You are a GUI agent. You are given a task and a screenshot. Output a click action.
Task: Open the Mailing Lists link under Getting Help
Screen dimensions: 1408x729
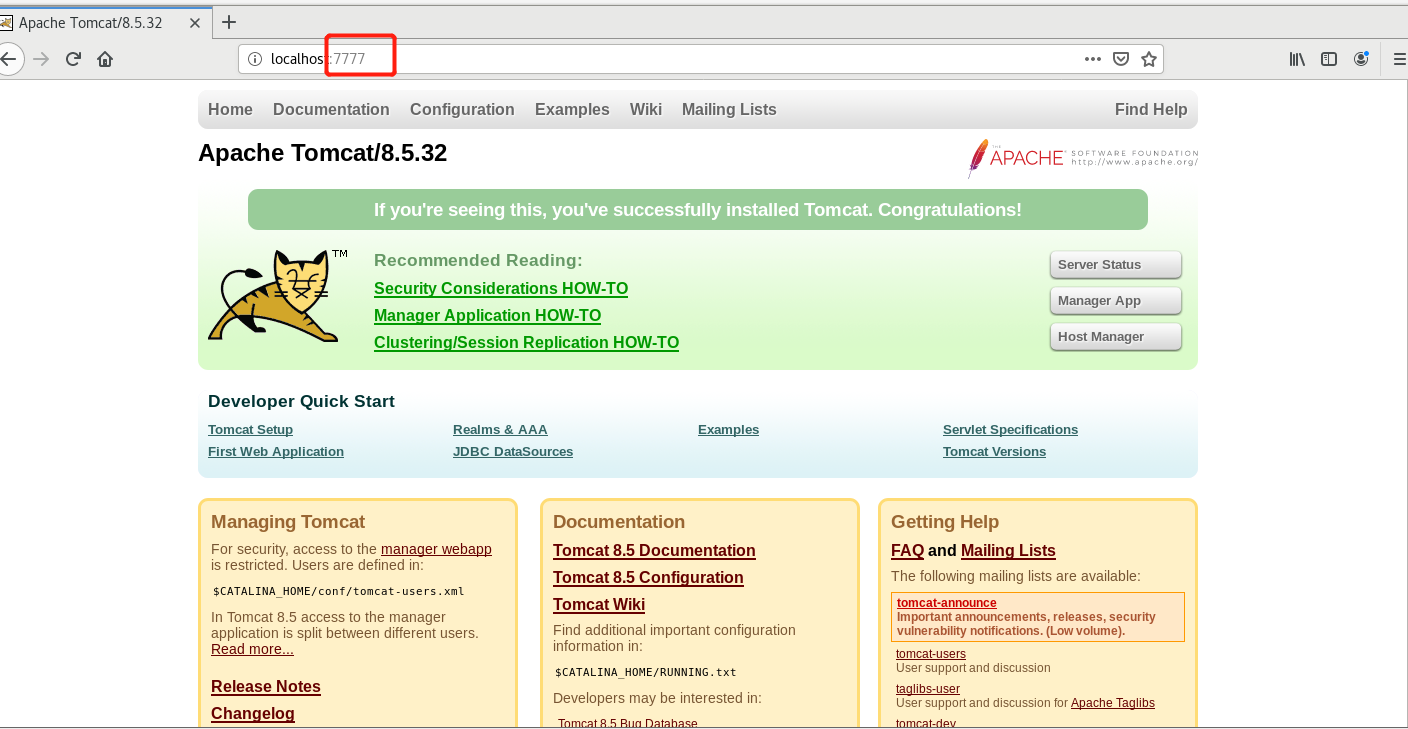pos(1008,551)
